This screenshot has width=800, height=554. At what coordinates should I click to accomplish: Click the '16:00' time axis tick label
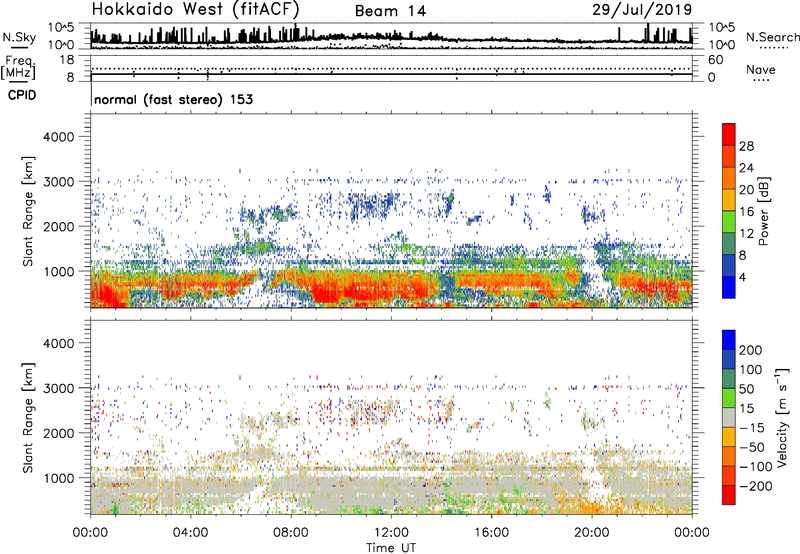tap(491, 533)
